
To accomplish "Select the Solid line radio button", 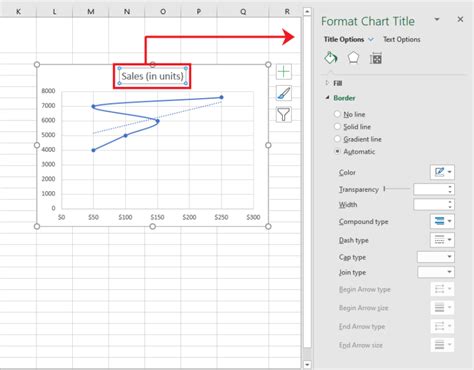I will pyautogui.click(x=337, y=126).
